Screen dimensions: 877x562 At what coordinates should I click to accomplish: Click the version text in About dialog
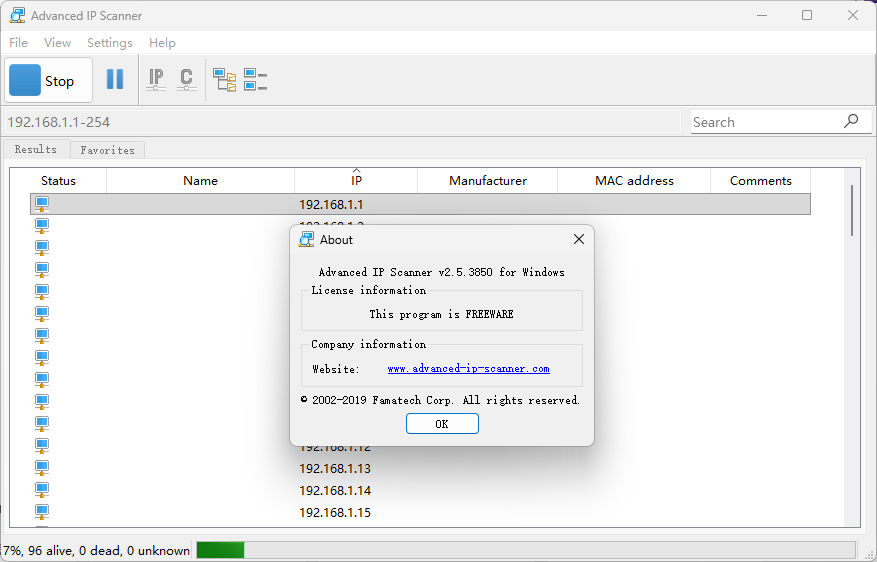441,272
